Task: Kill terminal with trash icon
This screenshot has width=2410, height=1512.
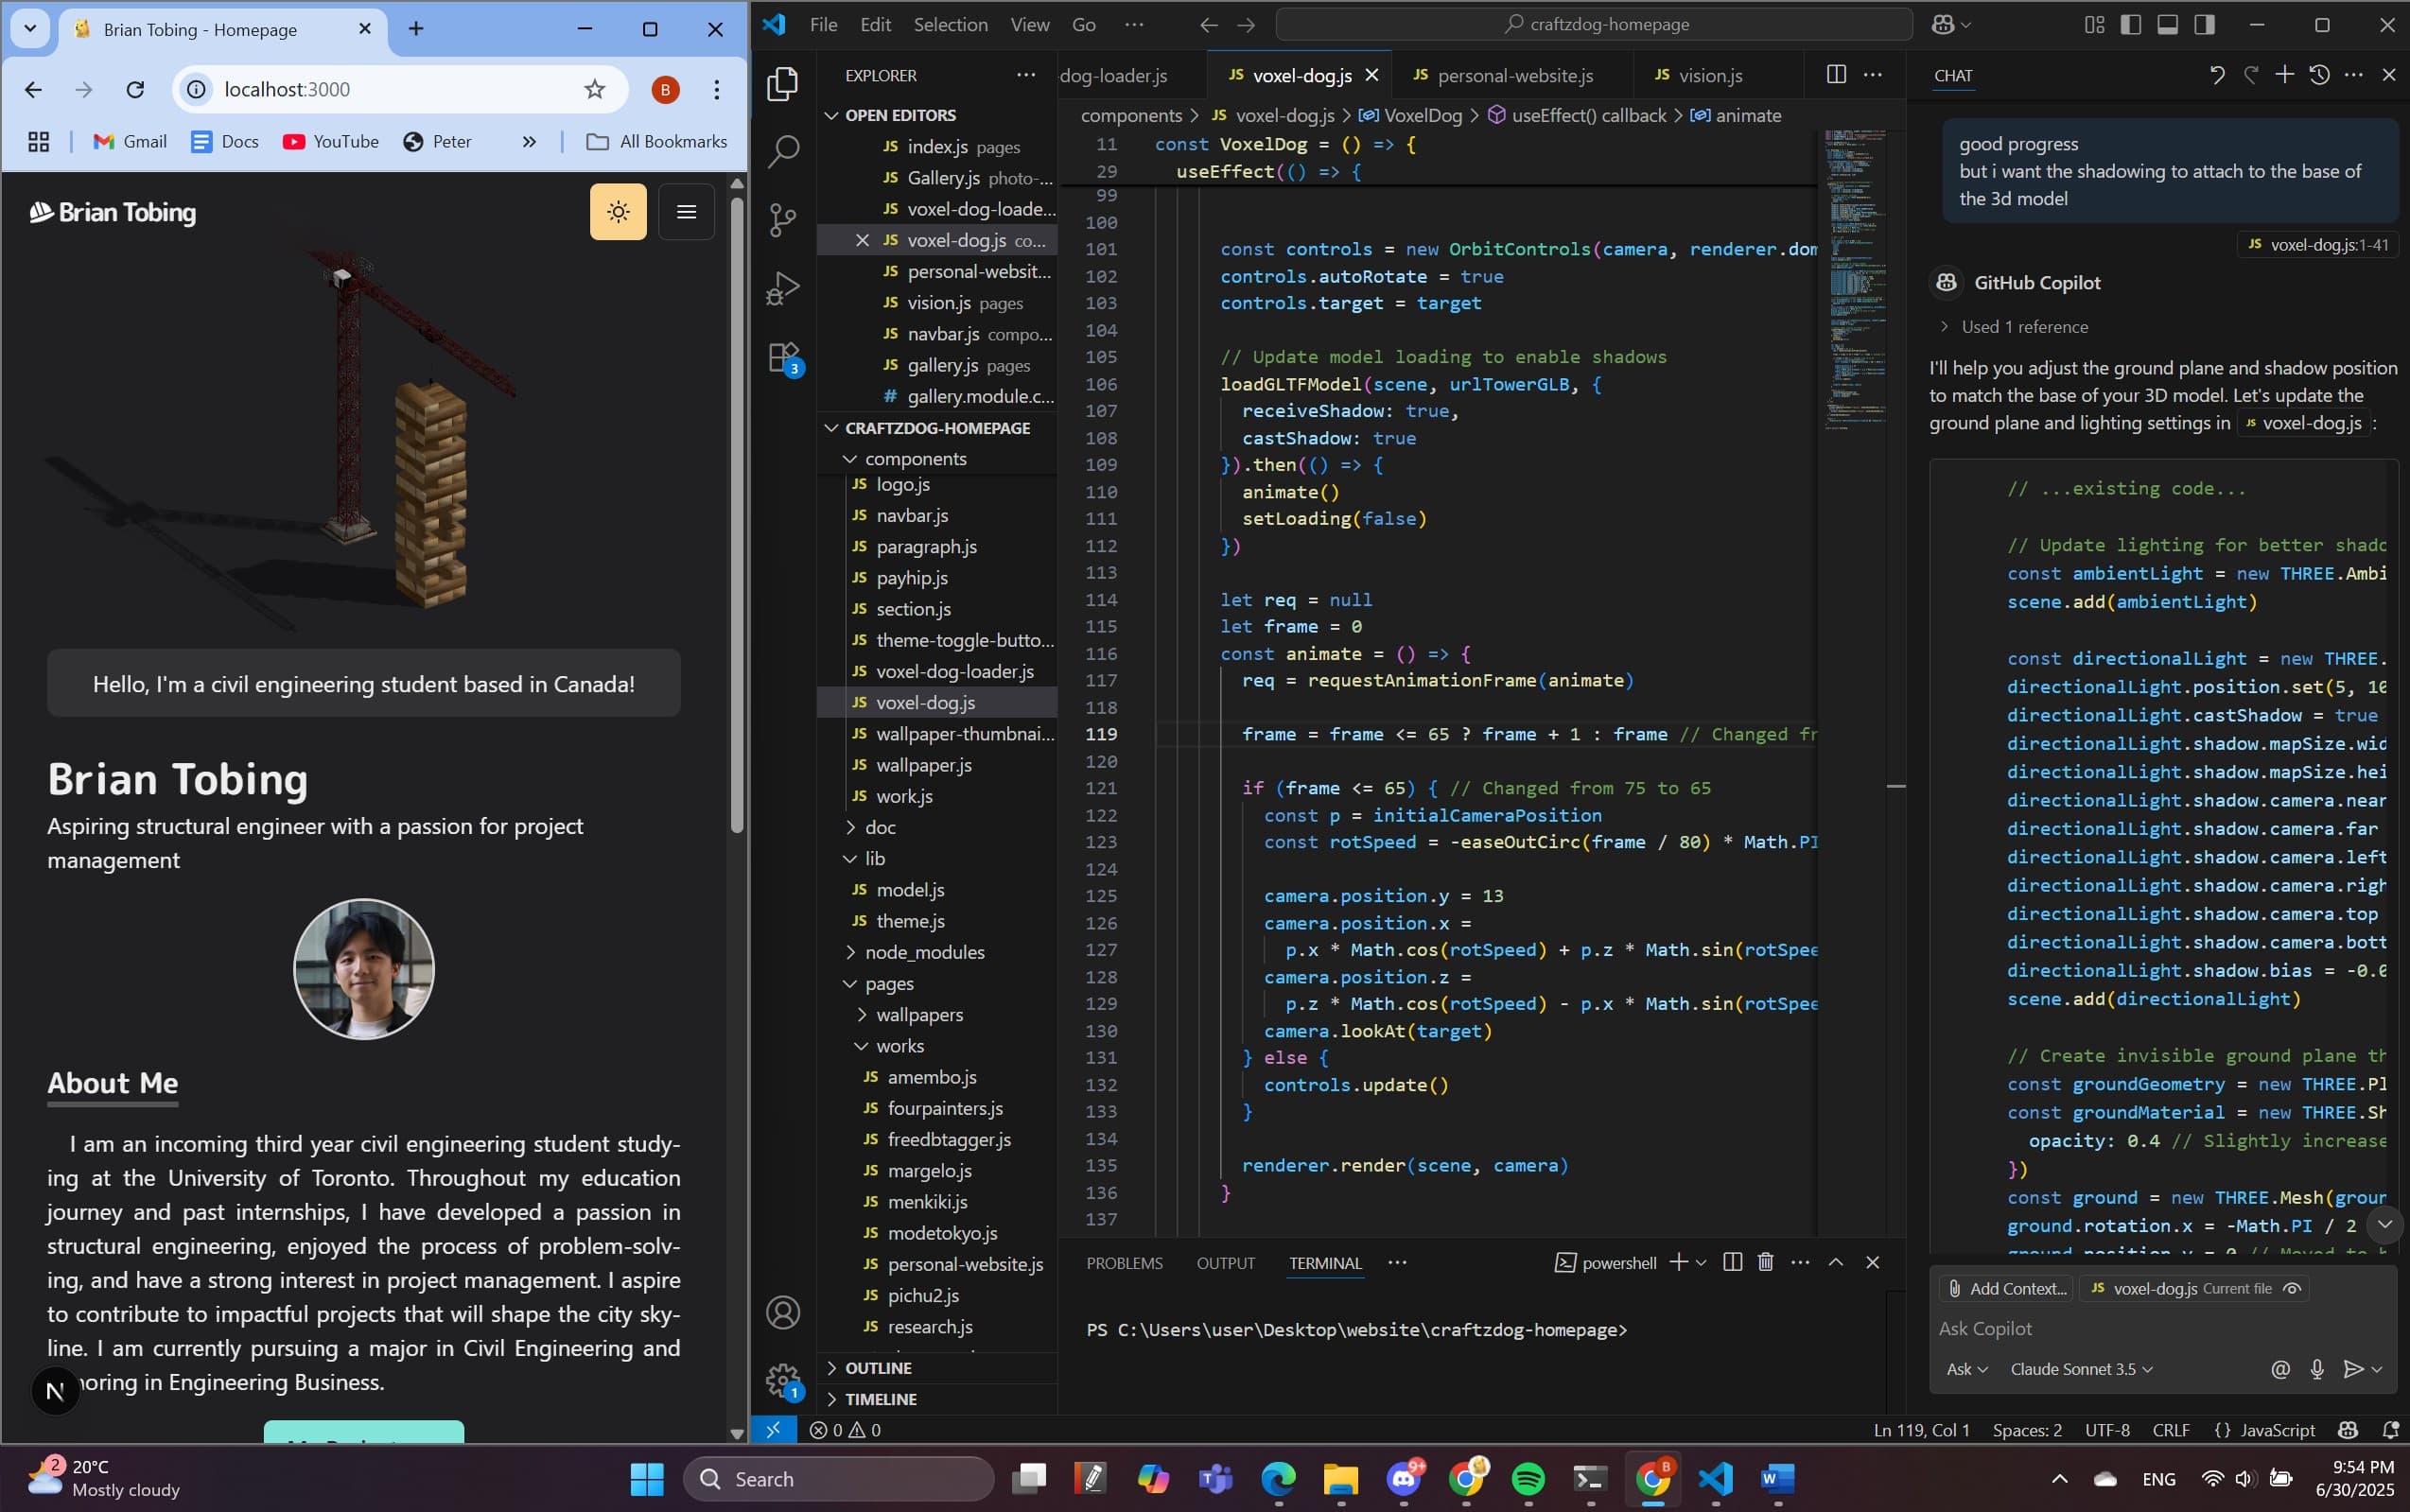Action: [x=1766, y=1262]
